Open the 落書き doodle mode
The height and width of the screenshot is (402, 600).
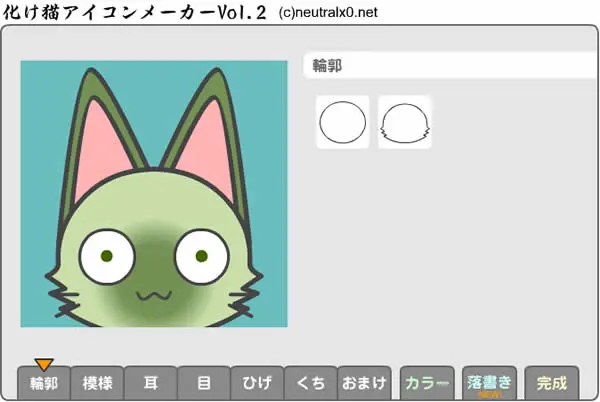[x=489, y=383]
